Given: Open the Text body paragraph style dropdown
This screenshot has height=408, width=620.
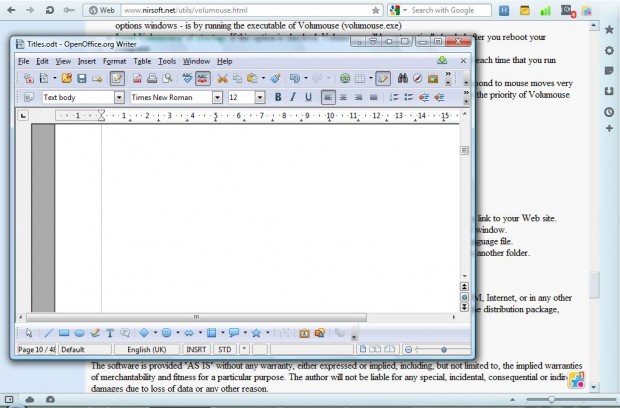Looking at the screenshot, I should (x=119, y=97).
